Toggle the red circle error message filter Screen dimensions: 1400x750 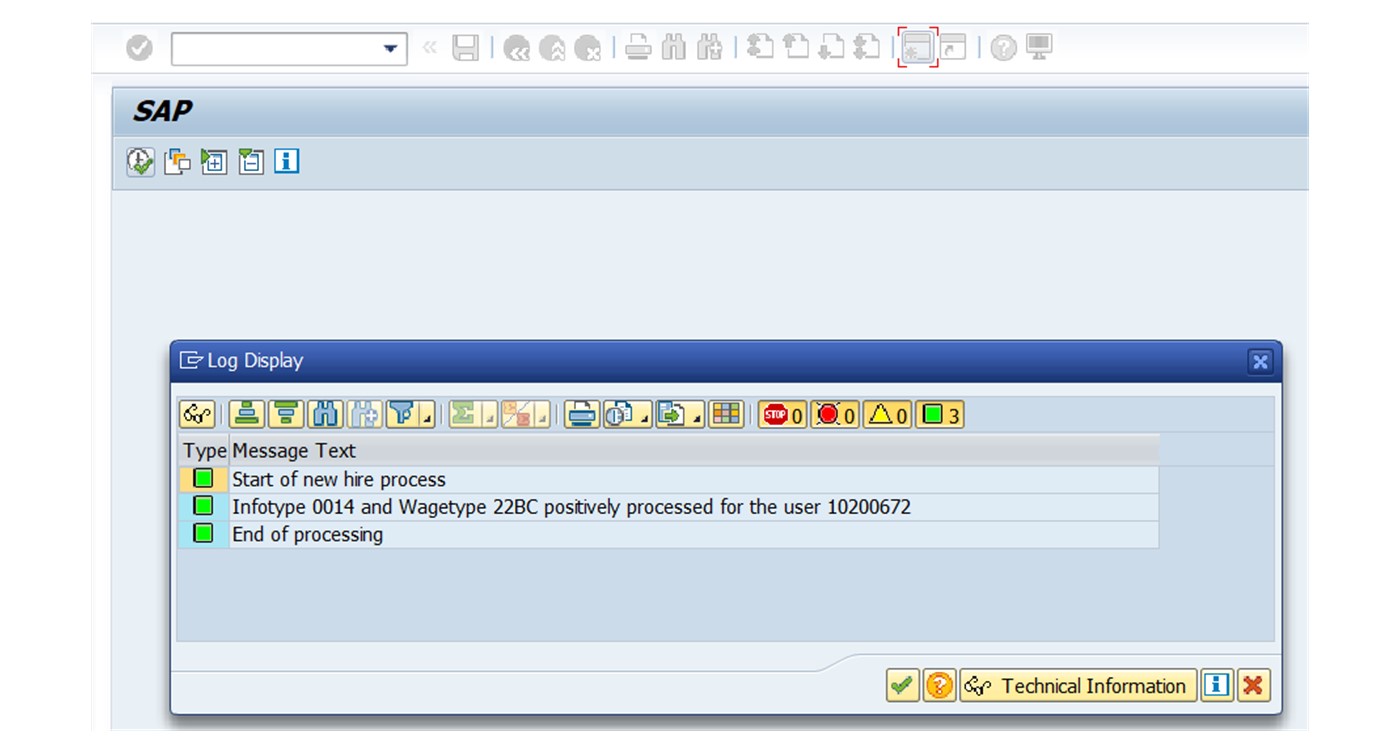835,414
